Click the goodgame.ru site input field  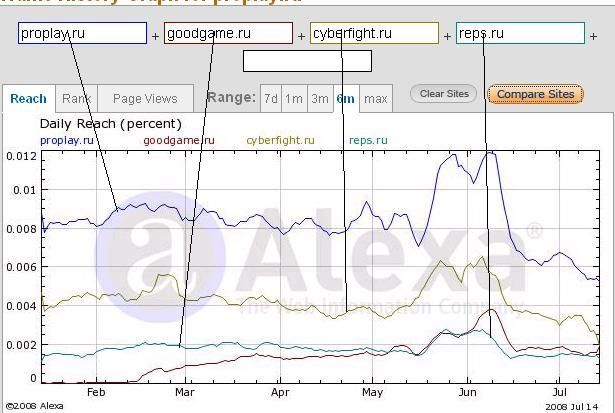click(228, 33)
